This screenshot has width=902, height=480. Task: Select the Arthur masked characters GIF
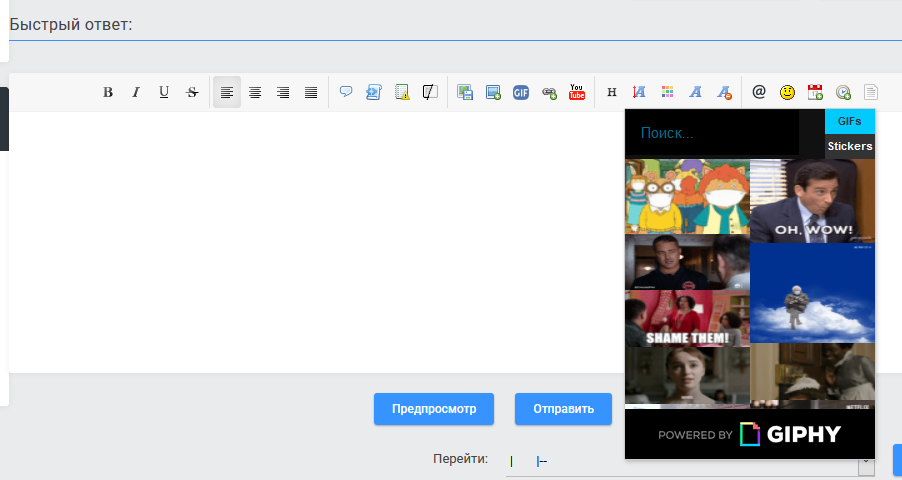(687, 197)
